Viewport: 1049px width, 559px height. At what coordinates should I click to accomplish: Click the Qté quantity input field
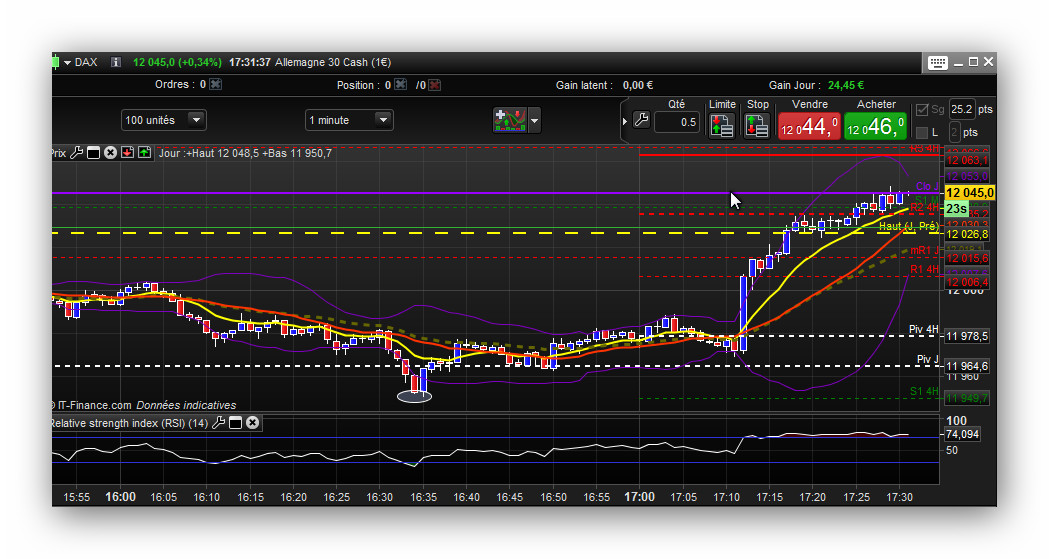coord(677,122)
